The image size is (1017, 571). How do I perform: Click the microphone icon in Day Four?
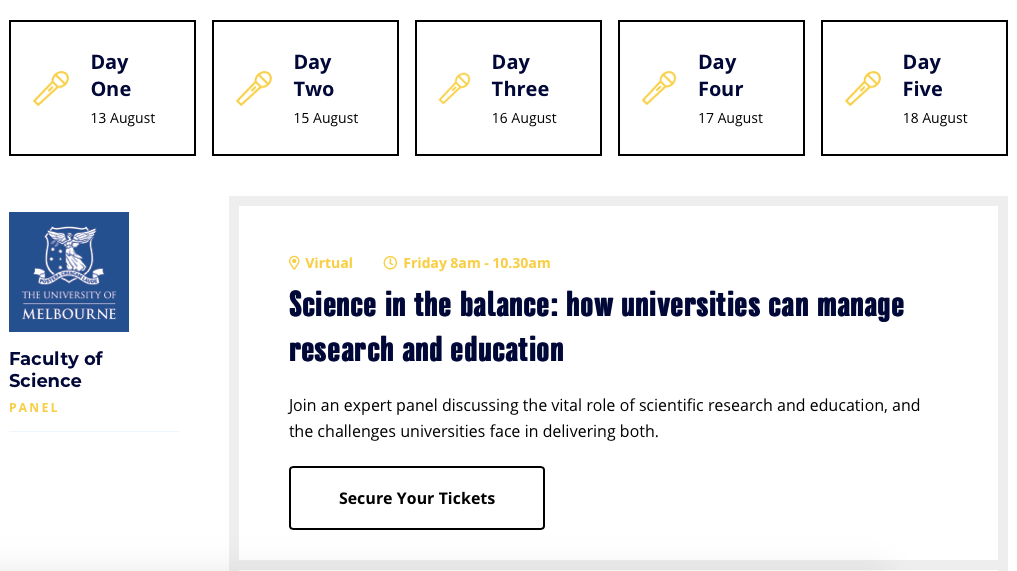659,88
